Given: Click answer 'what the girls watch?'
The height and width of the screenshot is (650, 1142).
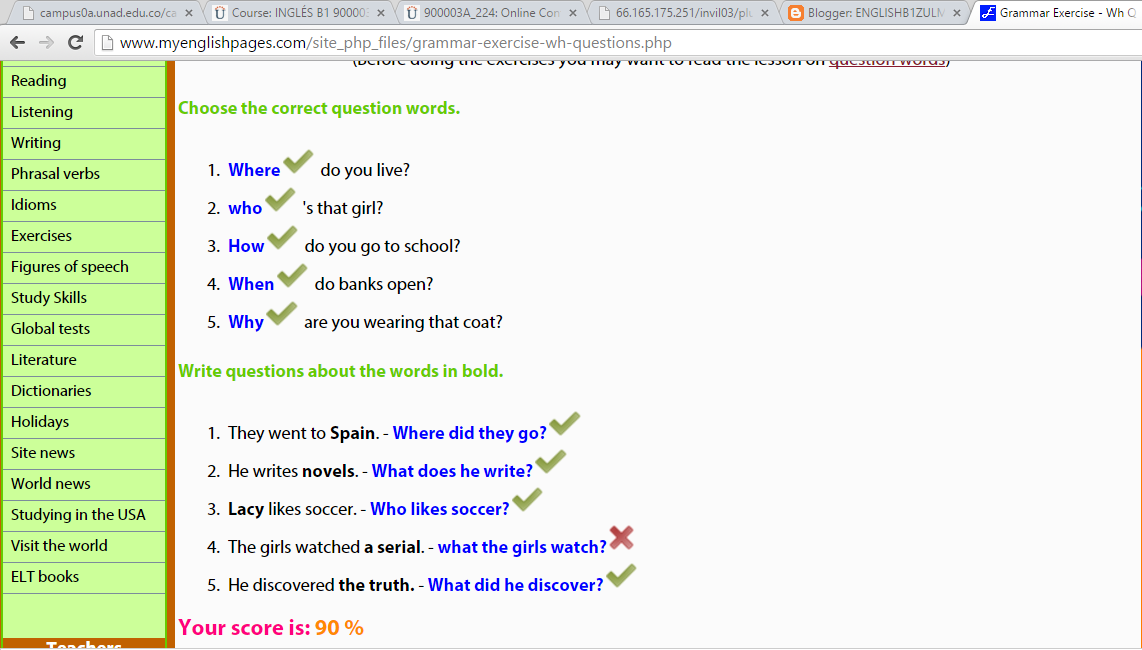Looking at the screenshot, I should click(x=522, y=547).
